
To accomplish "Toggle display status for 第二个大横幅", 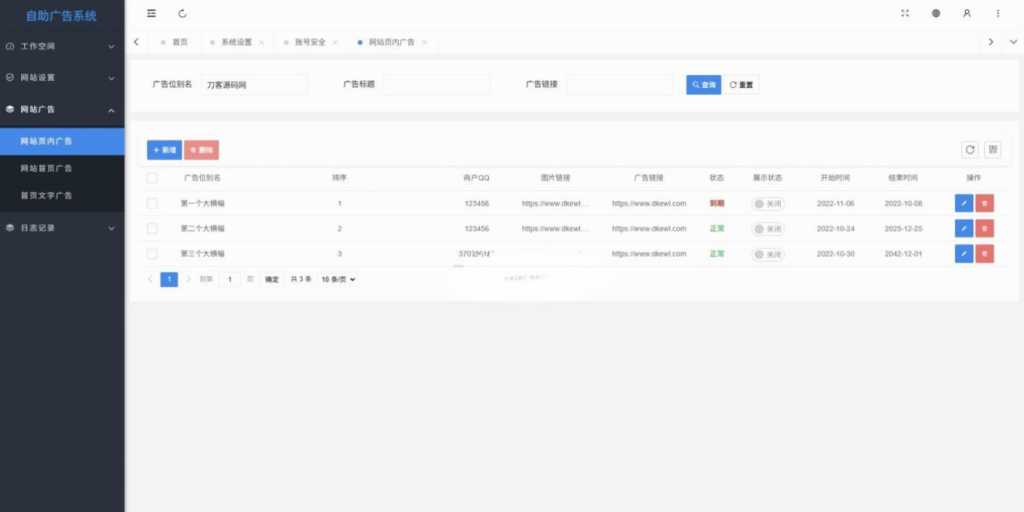I will click(768, 229).
